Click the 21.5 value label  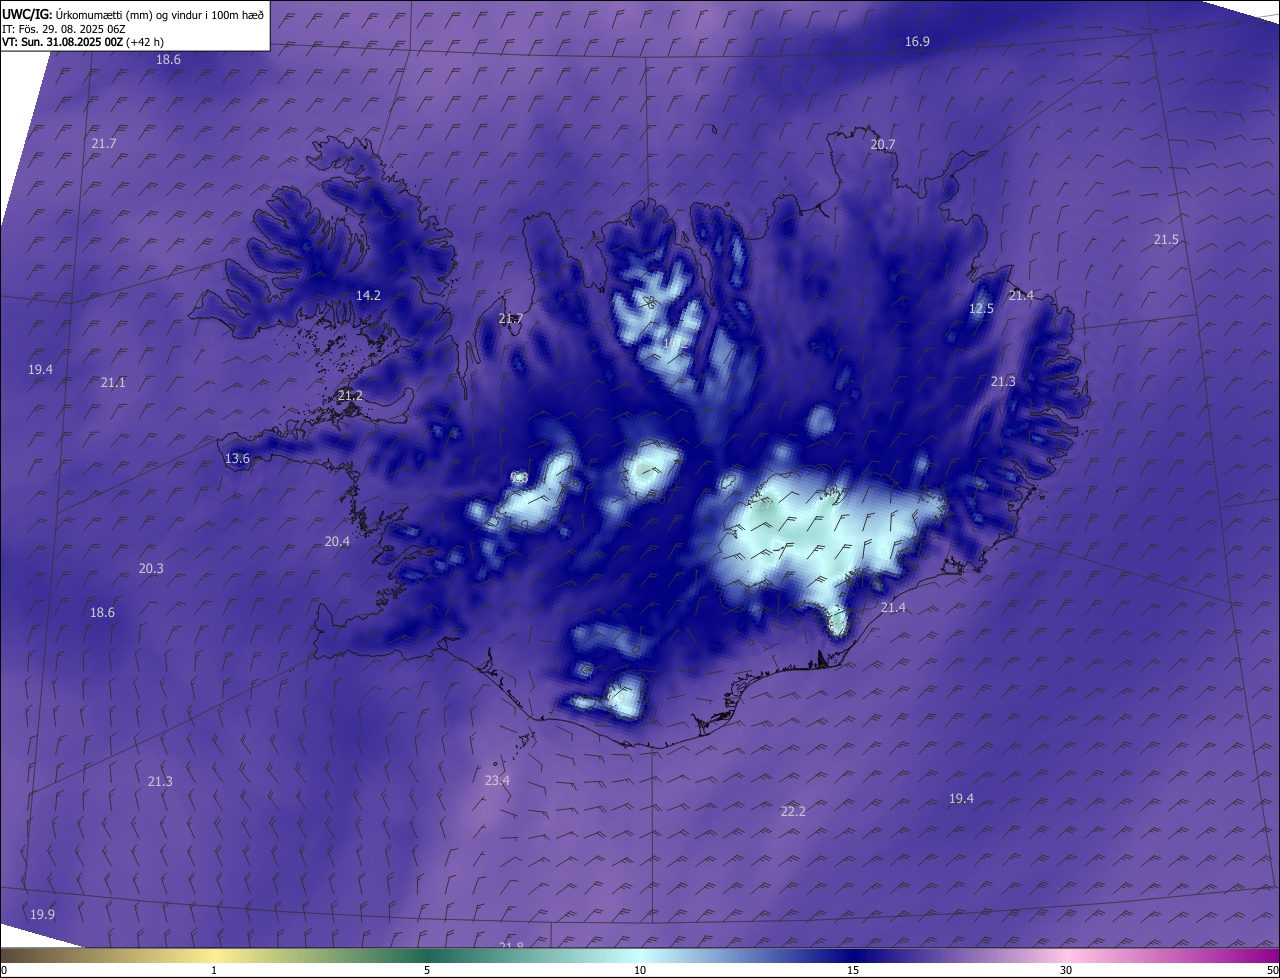tap(1166, 240)
